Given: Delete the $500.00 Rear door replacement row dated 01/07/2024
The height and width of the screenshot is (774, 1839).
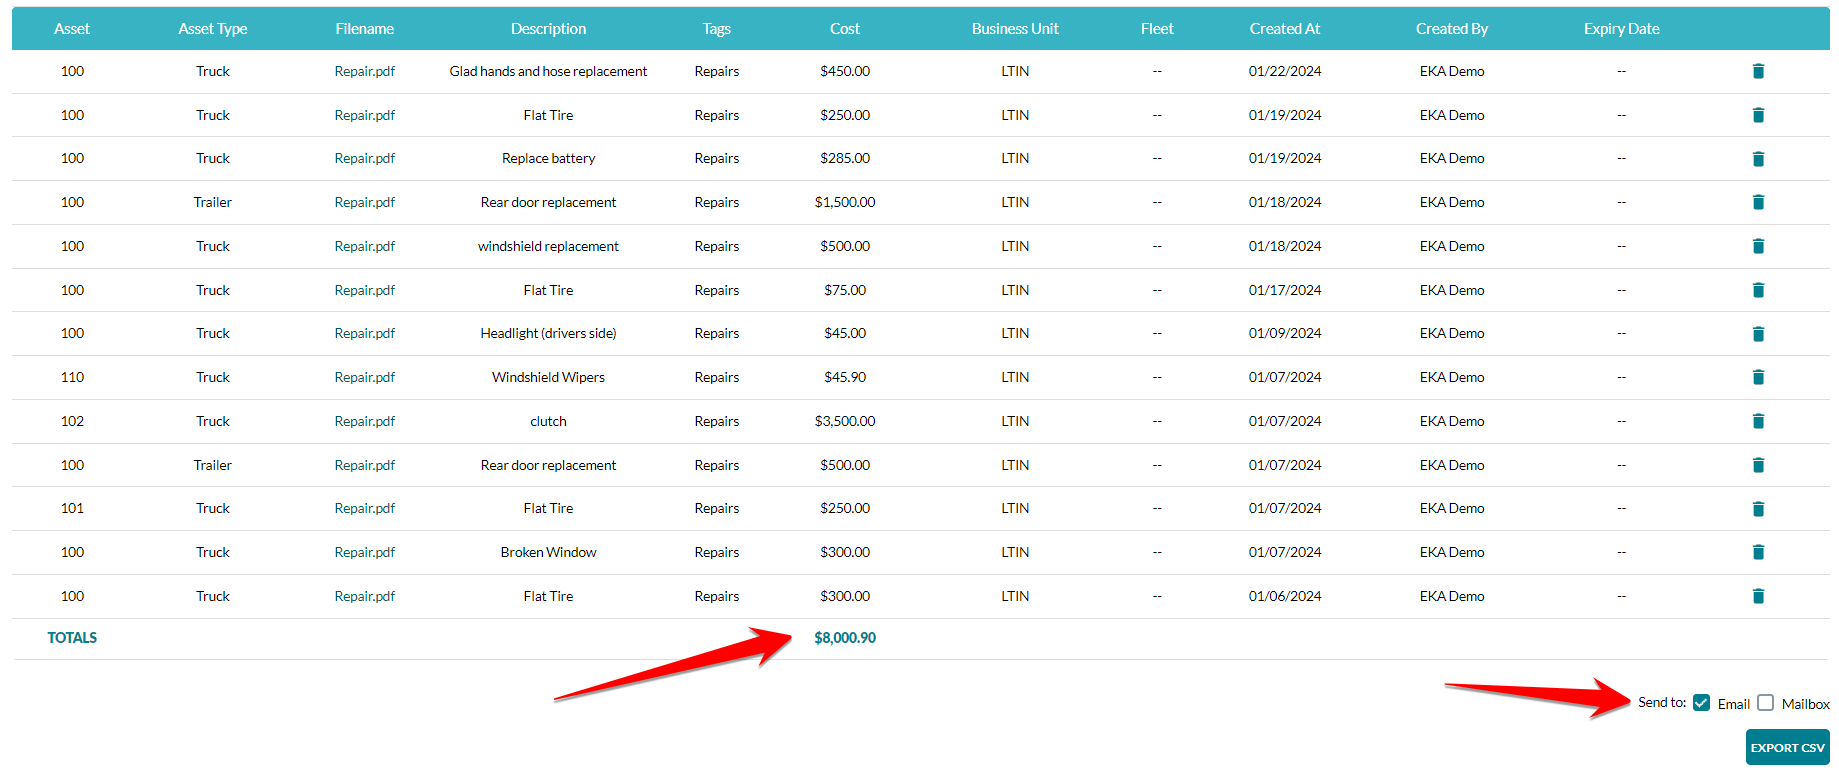Looking at the screenshot, I should (1758, 465).
